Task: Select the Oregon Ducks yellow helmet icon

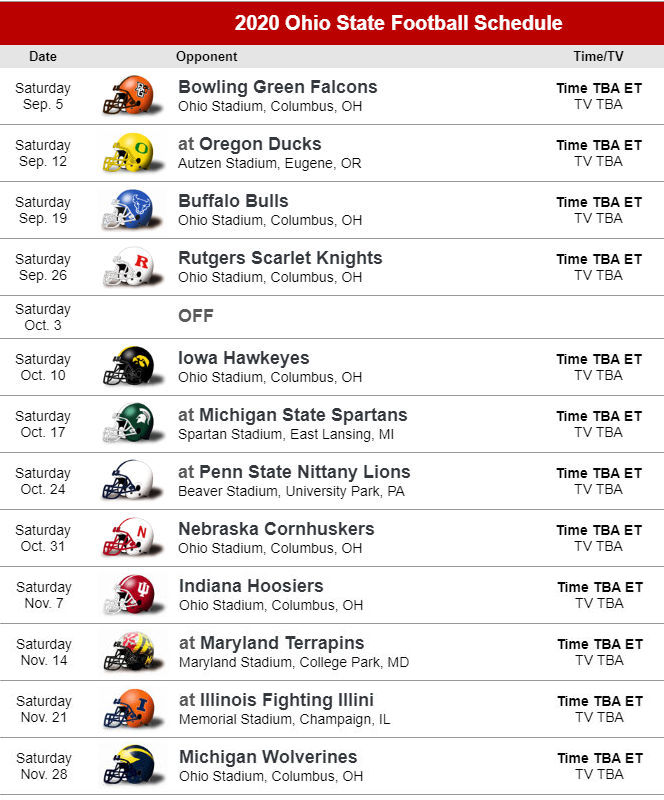Action: click(x=132, y=153)
